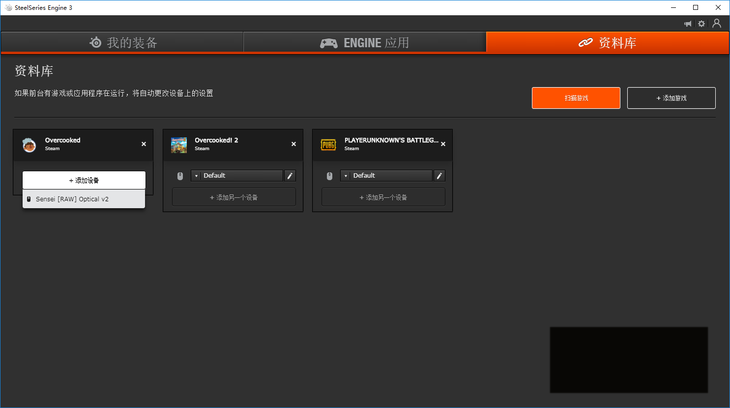The width and height of the screenshot is (730, 408).
Task: Open Default config dropdown for PUBG card
Action: click(386, 176)
